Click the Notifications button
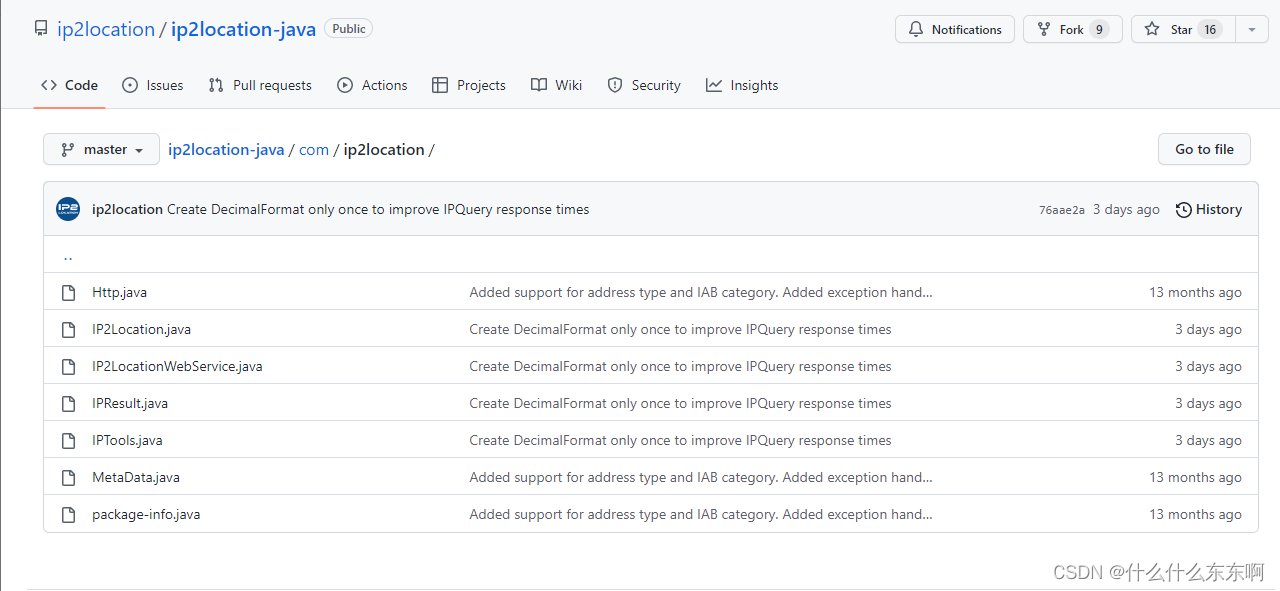The width and height of the screenshot is (1280, 591). (955, 30)
